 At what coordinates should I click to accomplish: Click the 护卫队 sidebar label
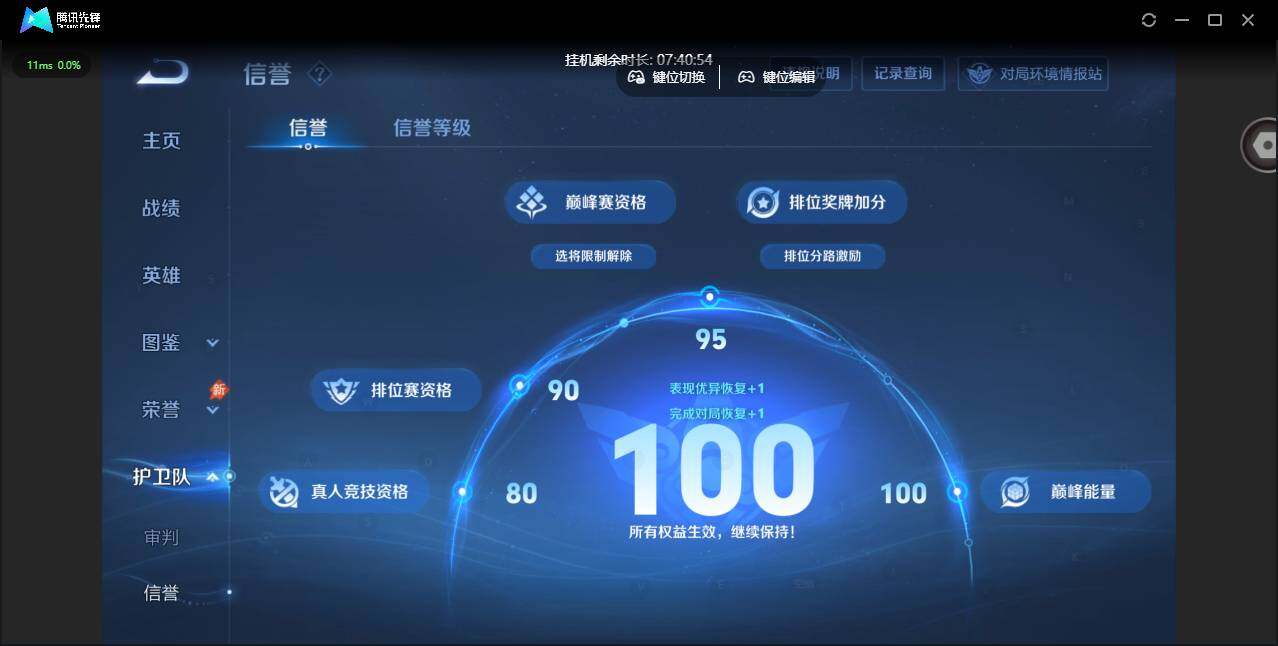click(161, 477)
